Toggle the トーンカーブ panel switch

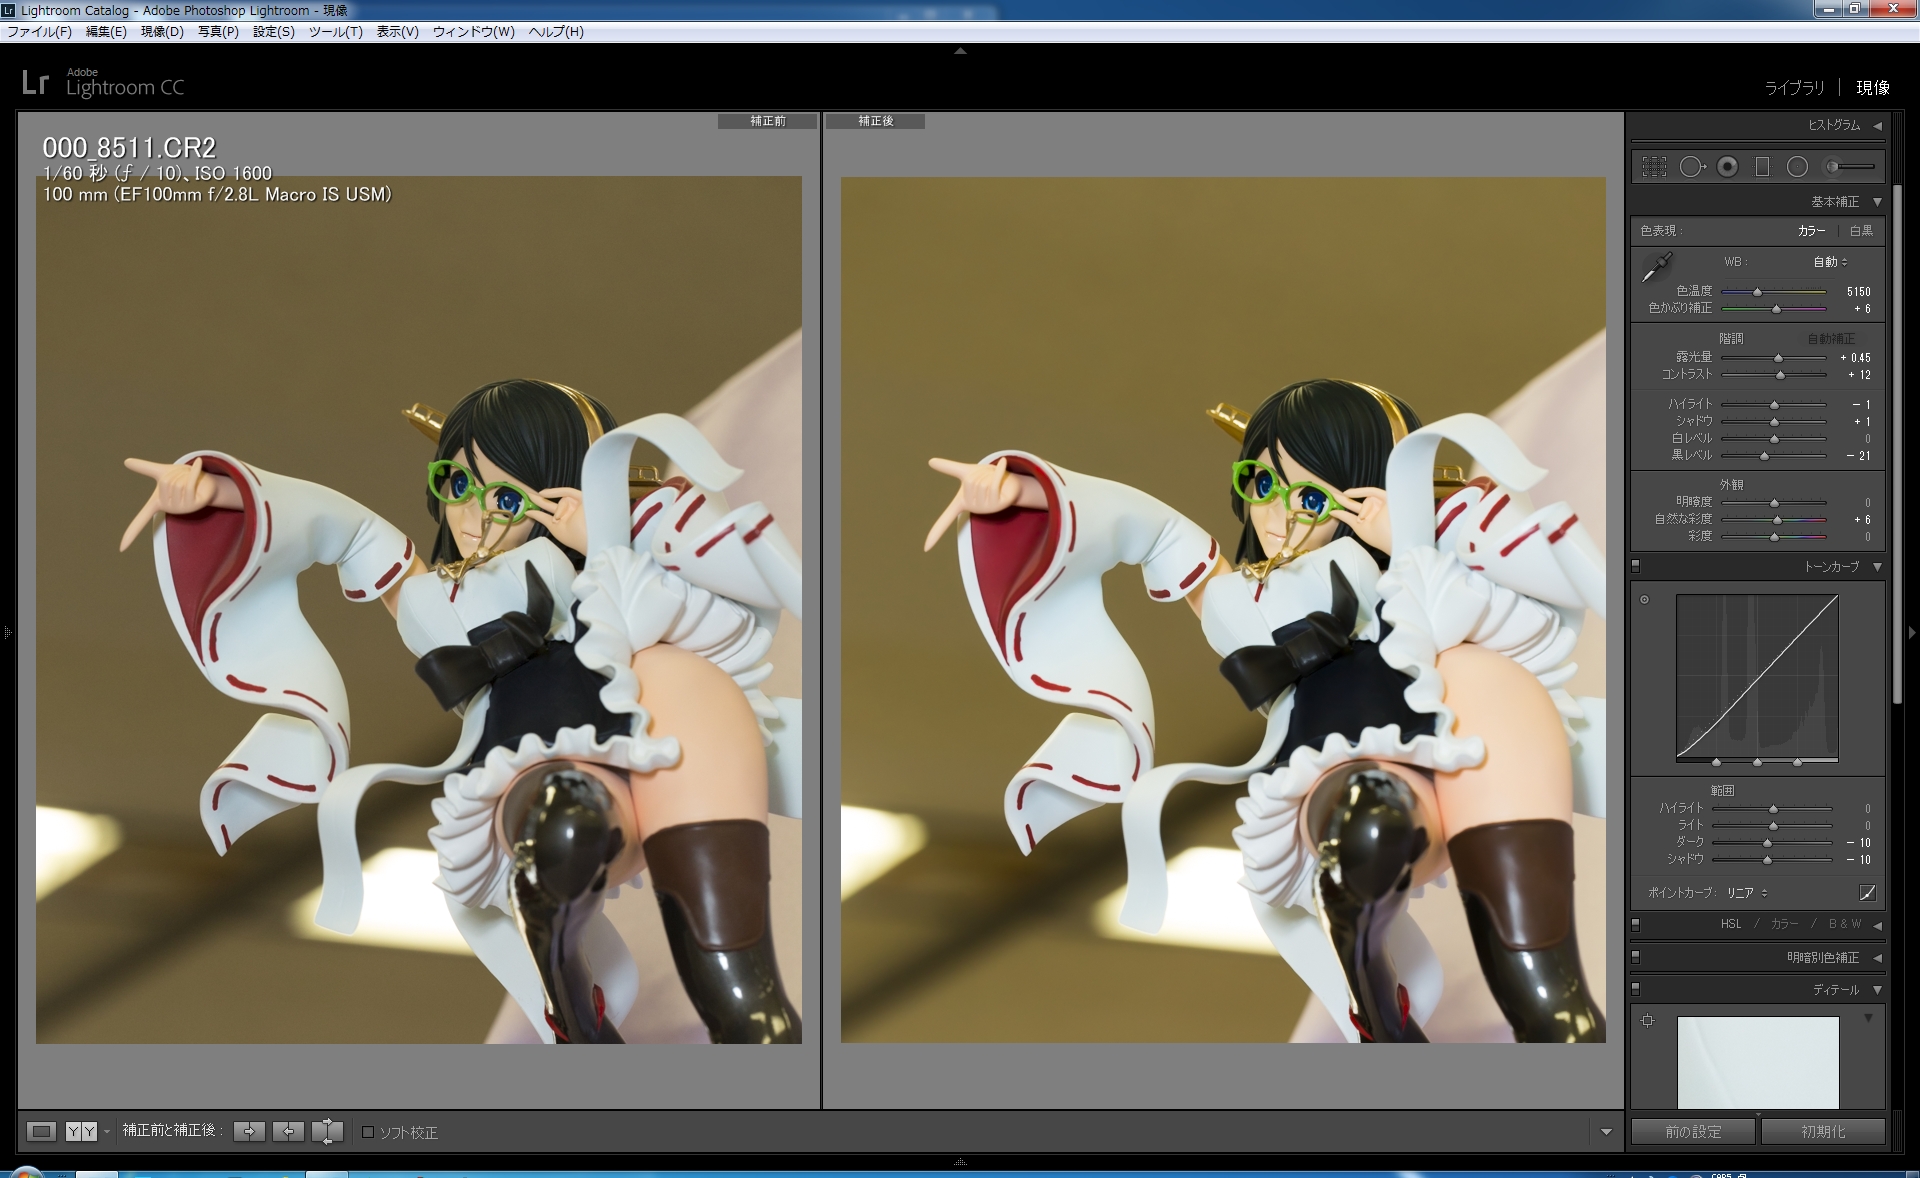pyautogui.click(x=1636, y=566)
